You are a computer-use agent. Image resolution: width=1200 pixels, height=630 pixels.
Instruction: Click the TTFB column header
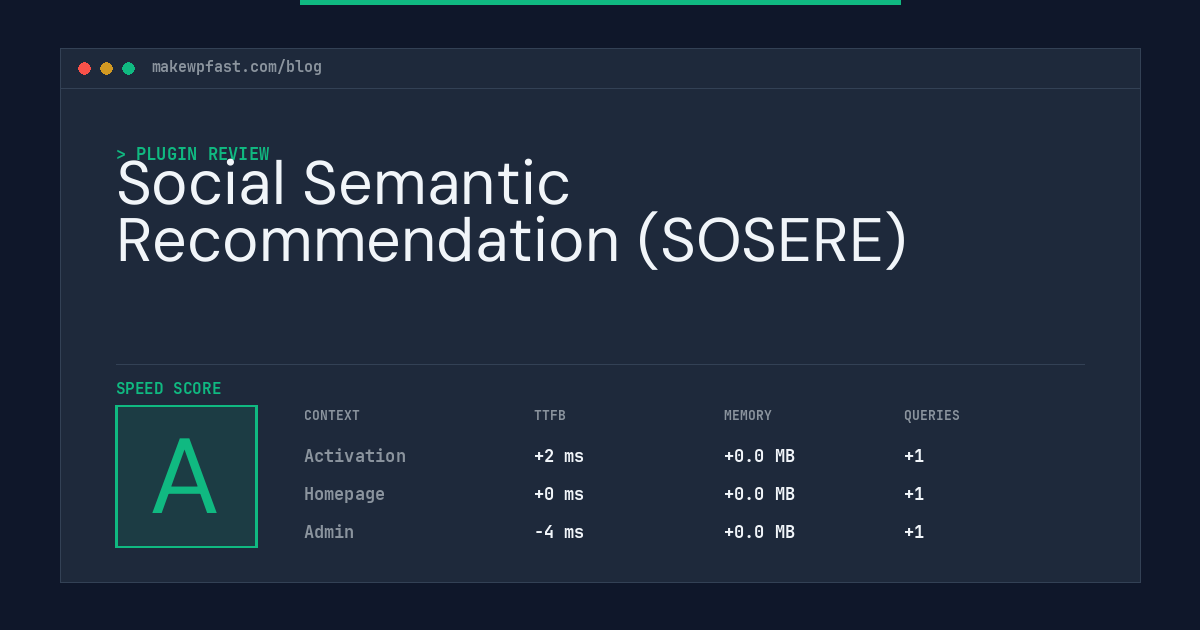pos(550,416)
